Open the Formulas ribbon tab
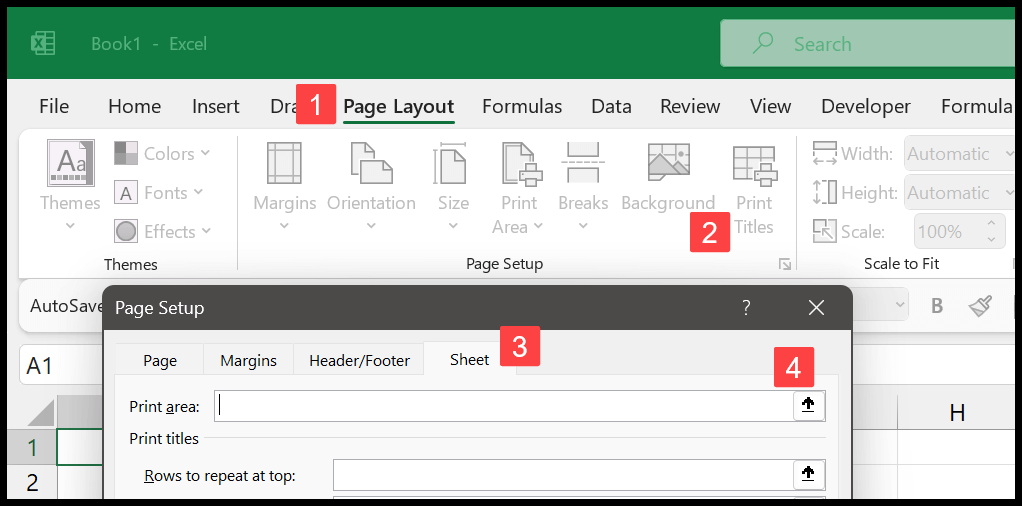The width and height of the screenshot is (1022, 506). tap(522, 106)
